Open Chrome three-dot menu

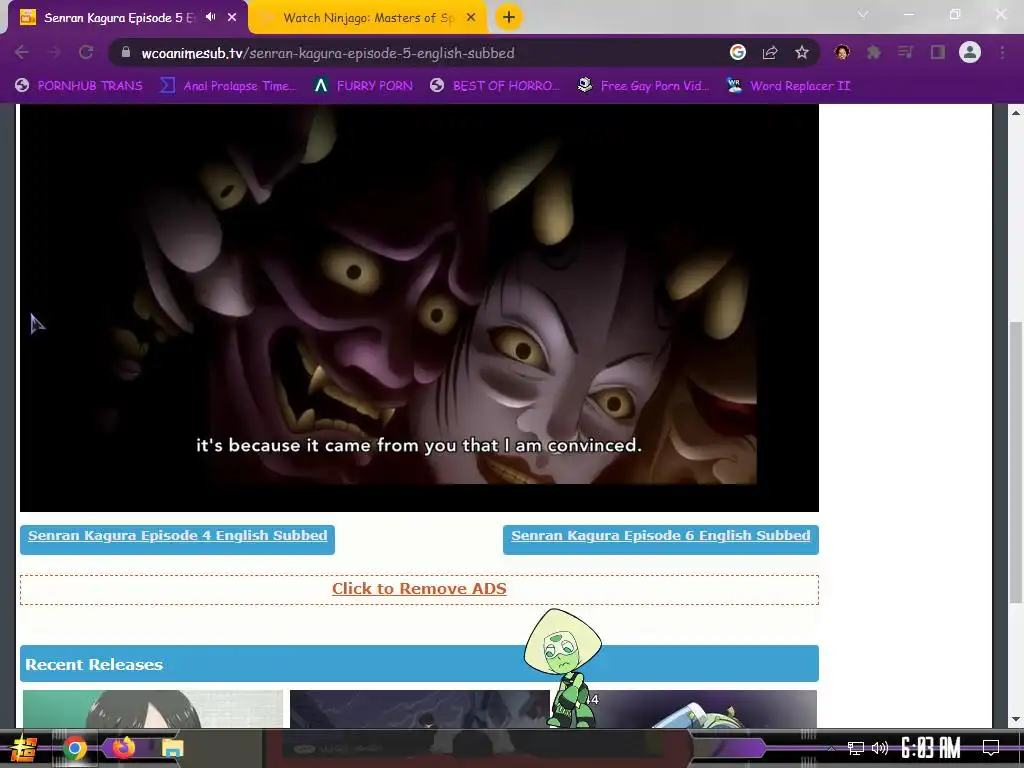[x=1002, y=53]
